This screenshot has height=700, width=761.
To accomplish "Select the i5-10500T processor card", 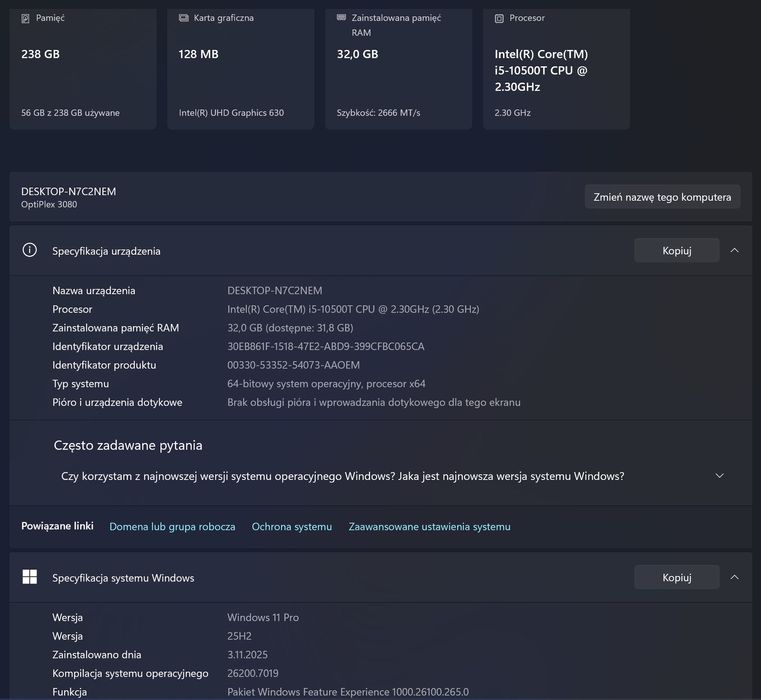I will 556,70.
